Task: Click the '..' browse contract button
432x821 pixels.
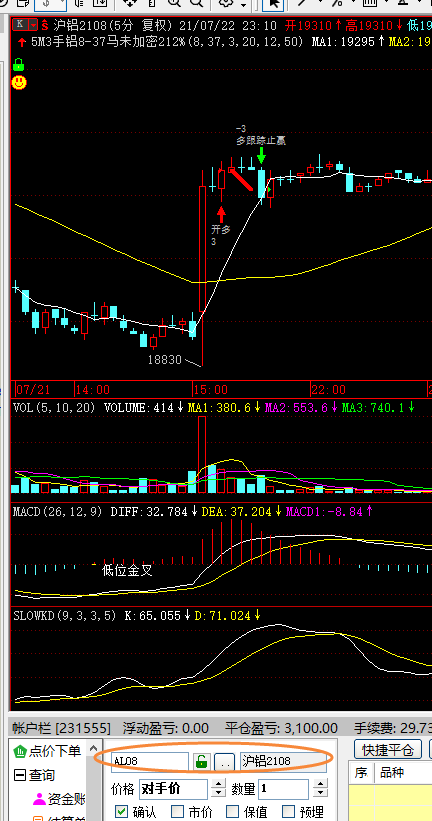Action: pos(225,762)
